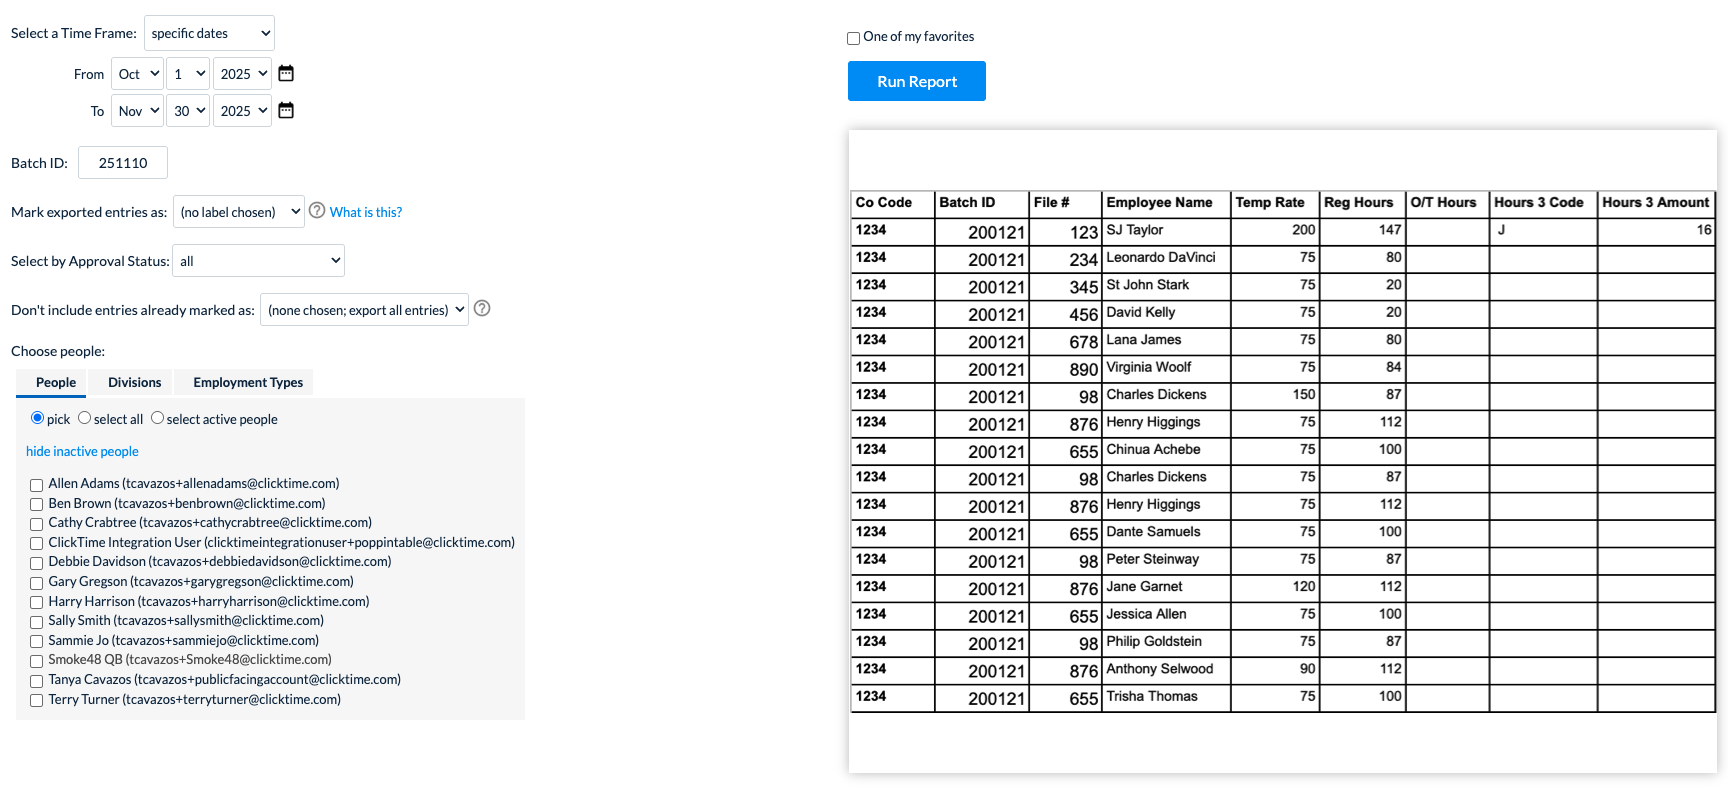The image size is (1728, 788).
Task: Click help icon beside label dropdown
Action: [317, 210]
